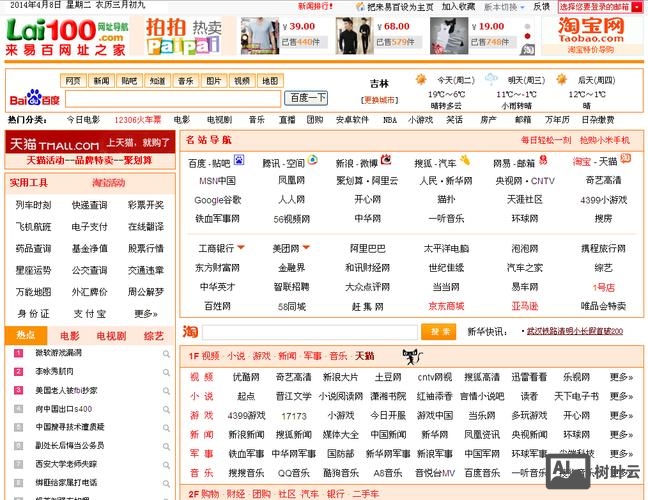This screenshot has width=648, height=500.
Task: Select the Baidu 贴吧 tab
Action: point(129,81)
